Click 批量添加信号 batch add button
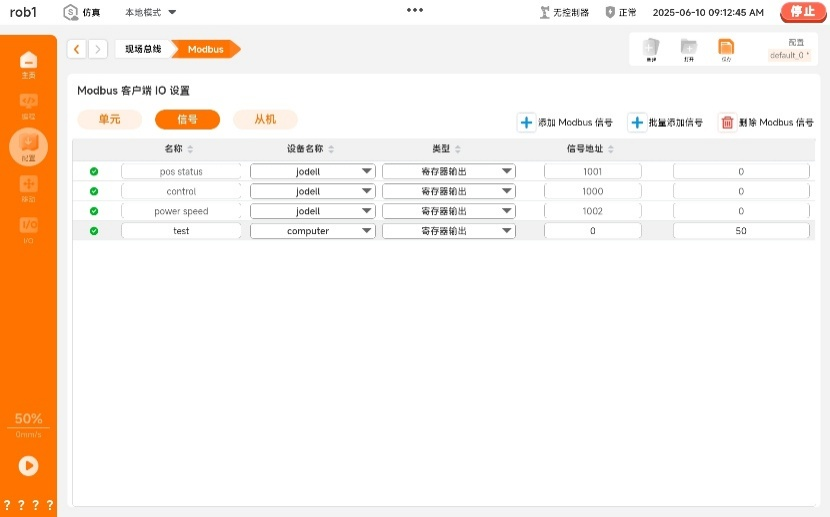The image size is (830, 517). [665, 123]
